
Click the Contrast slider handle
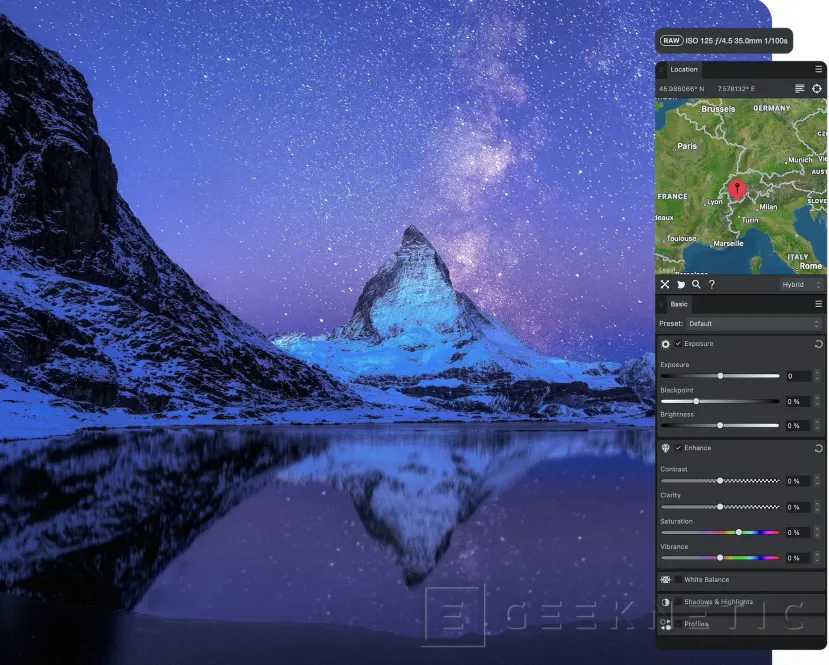pyautogui.click(x=720, y=481)
